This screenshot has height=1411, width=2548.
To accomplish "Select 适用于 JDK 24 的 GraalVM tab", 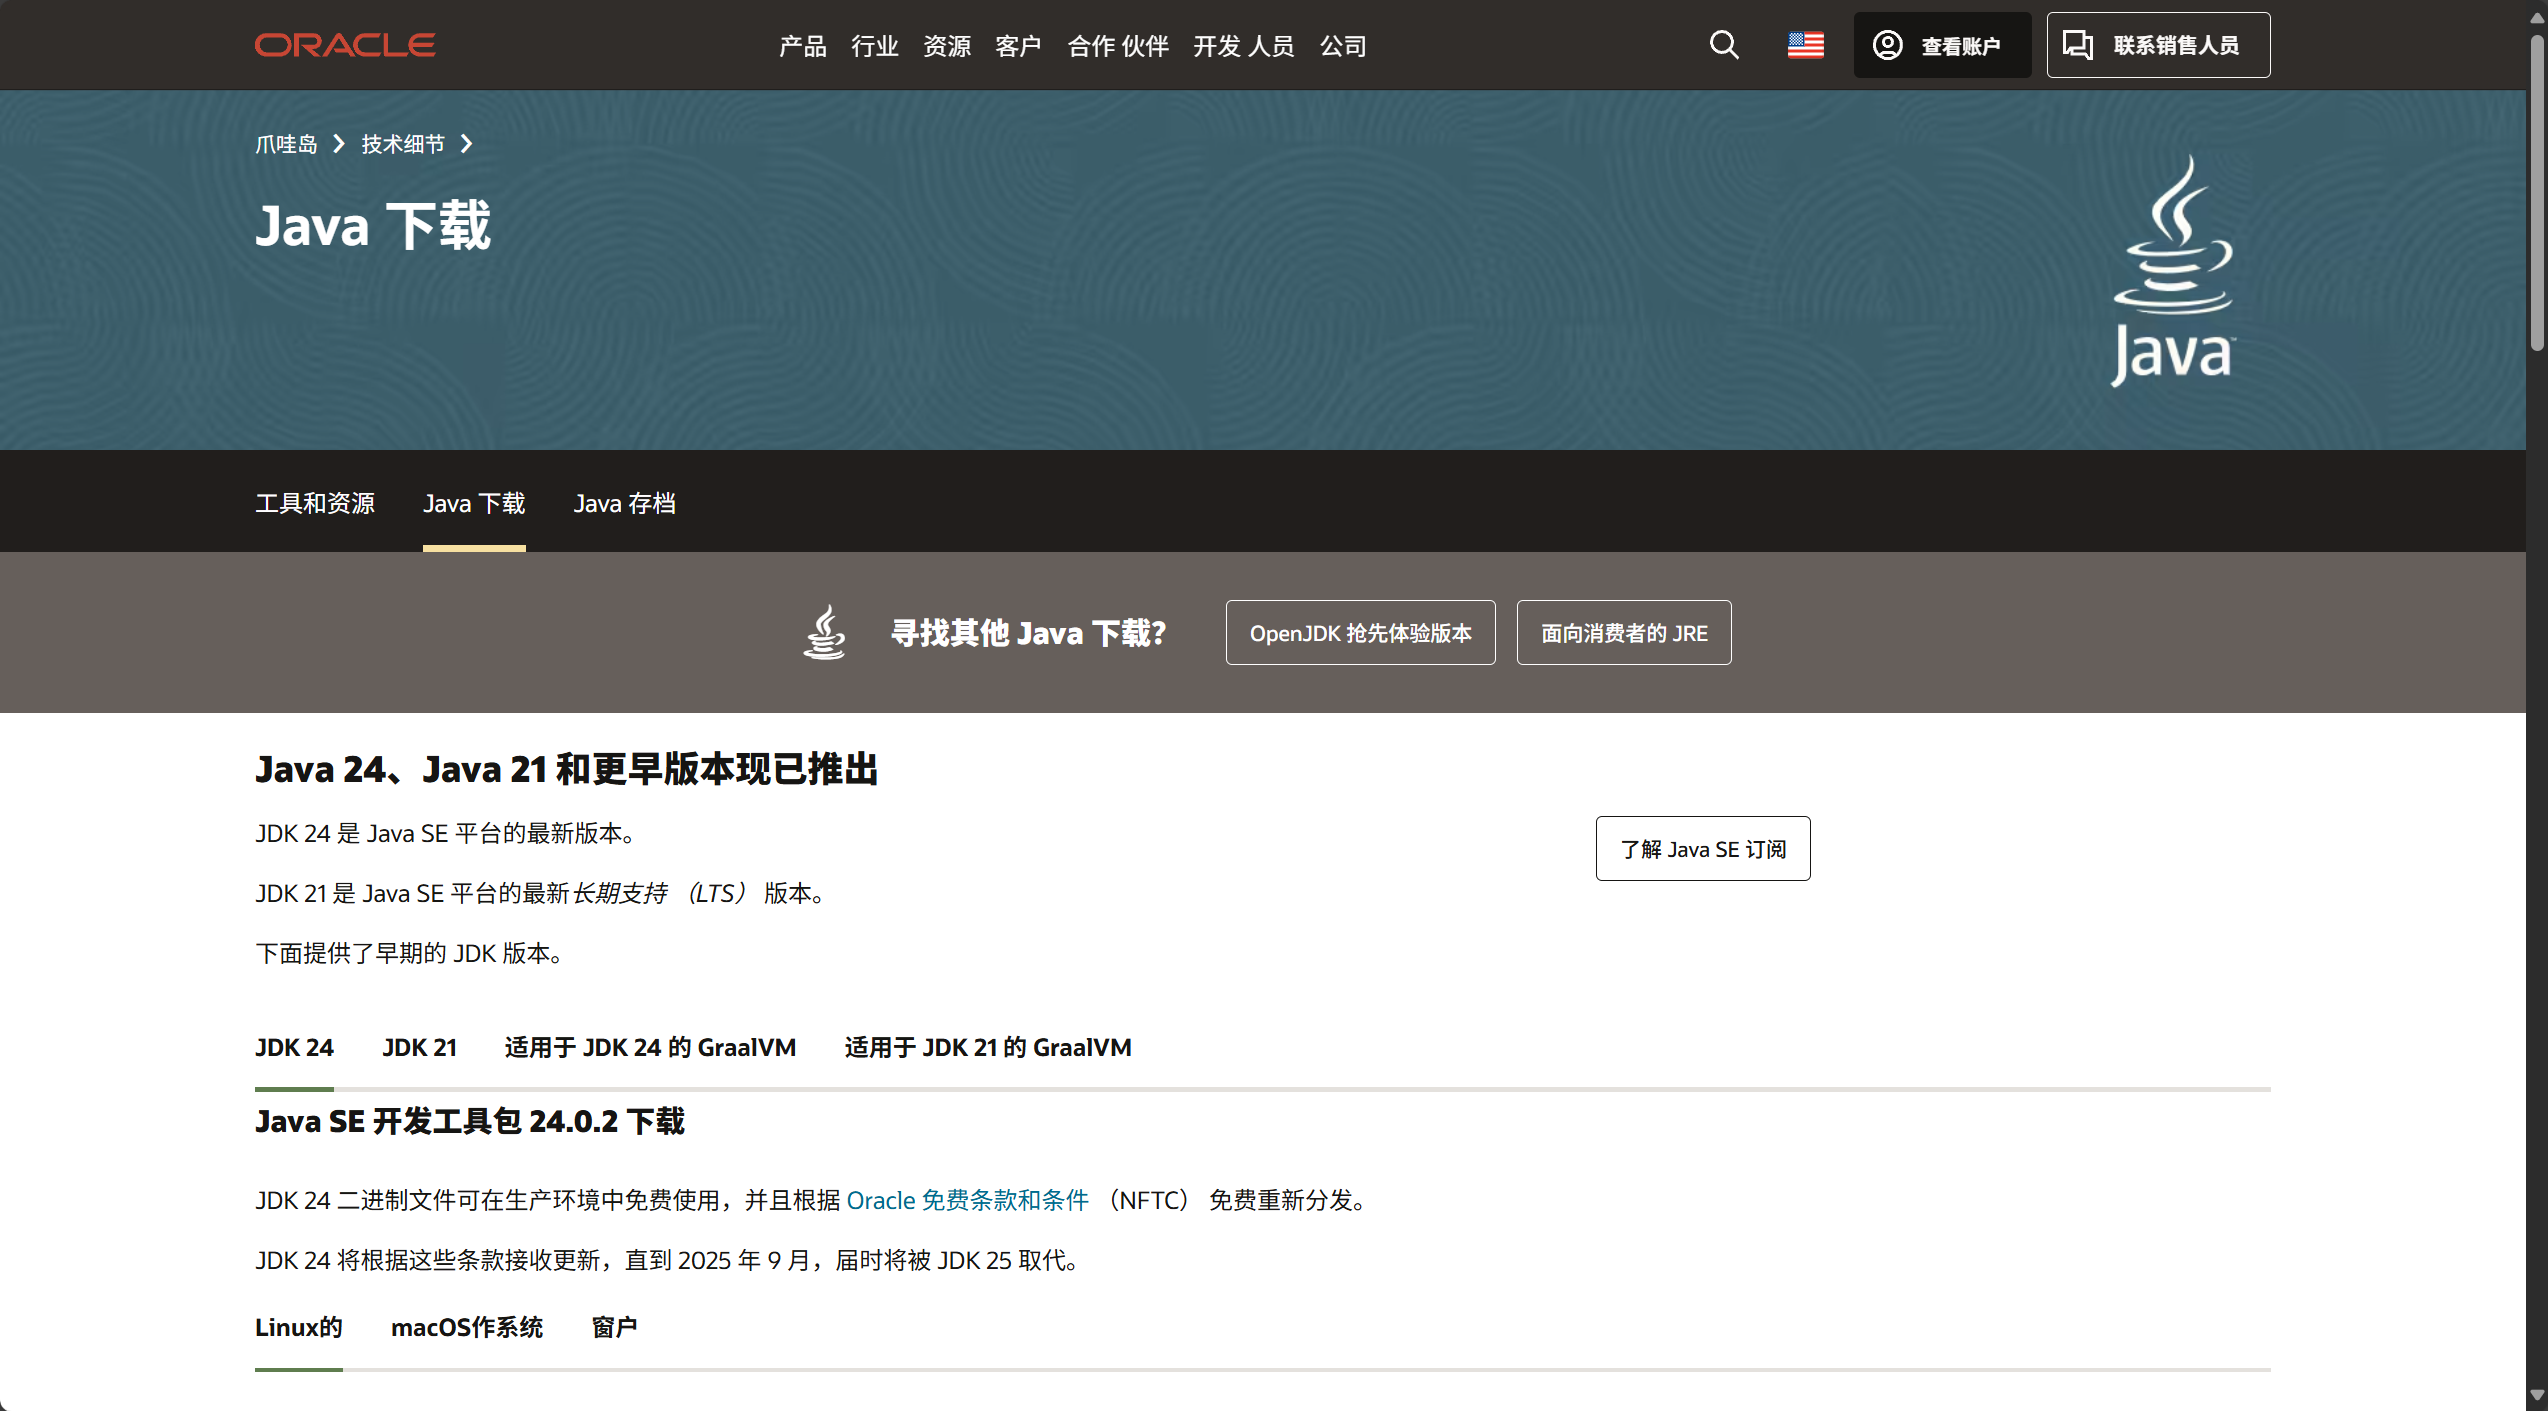I will tap(650, 1047).
